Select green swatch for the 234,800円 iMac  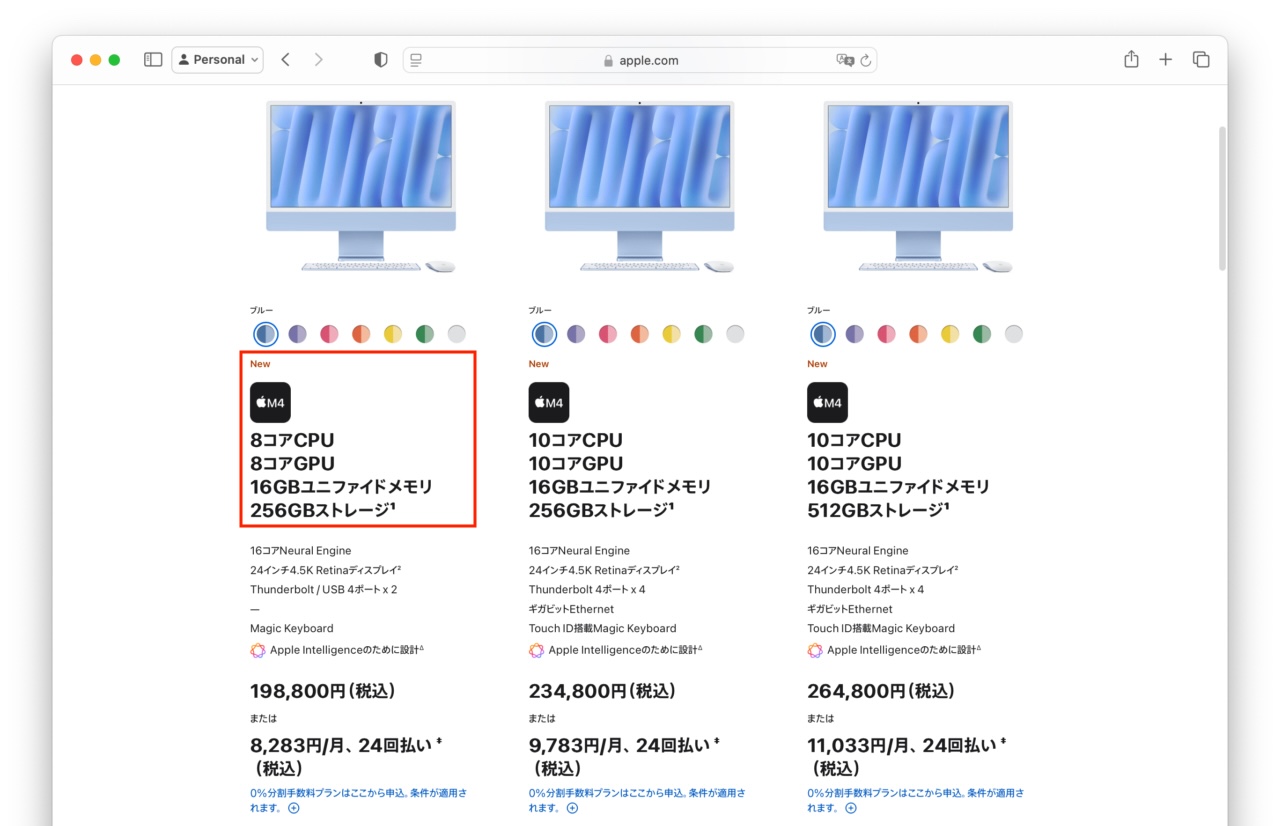point(703,334)
